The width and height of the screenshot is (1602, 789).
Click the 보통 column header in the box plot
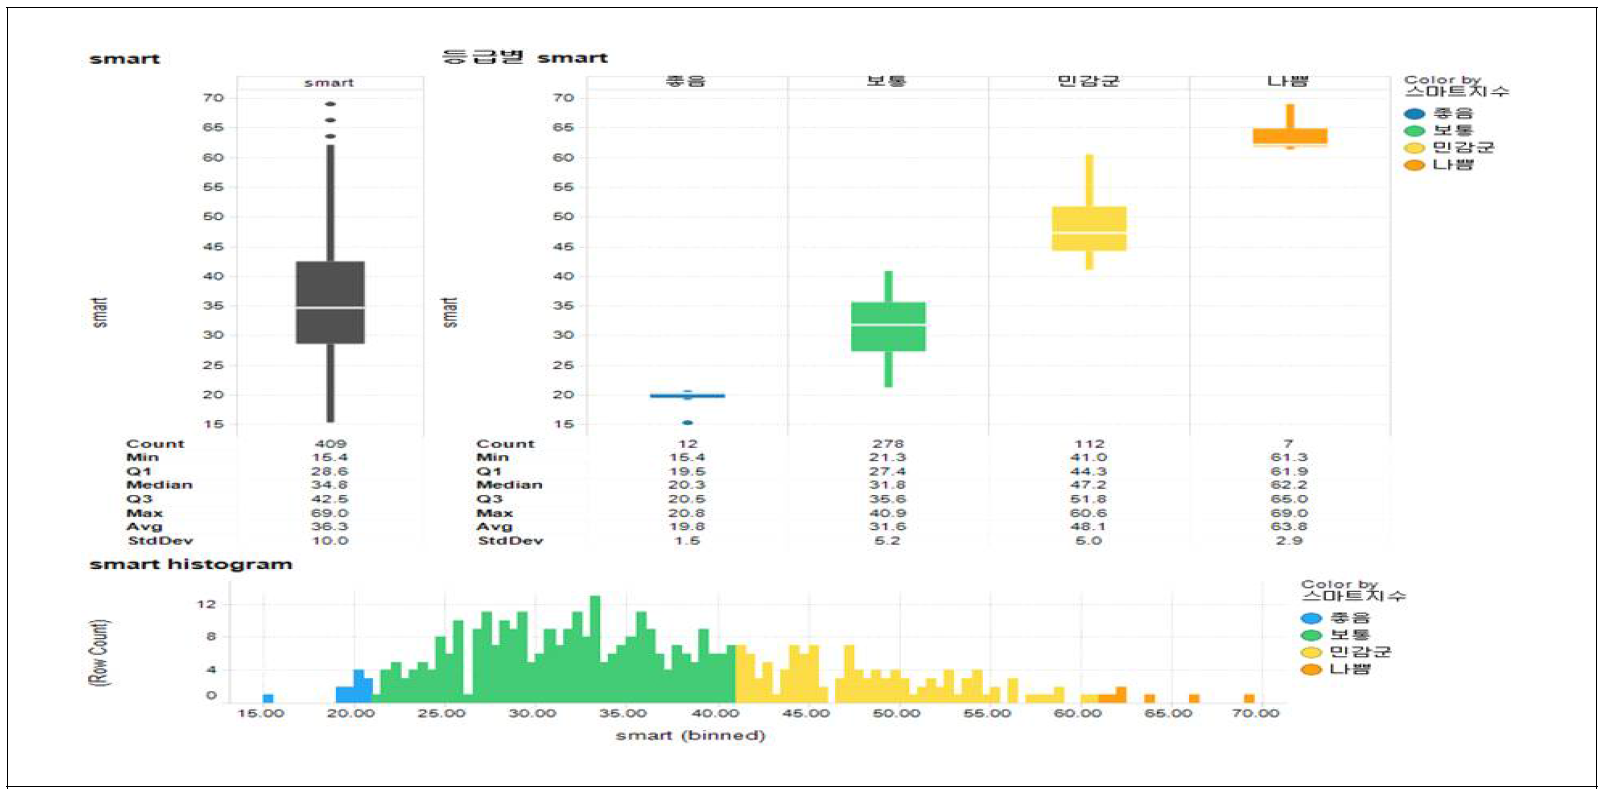887,81
